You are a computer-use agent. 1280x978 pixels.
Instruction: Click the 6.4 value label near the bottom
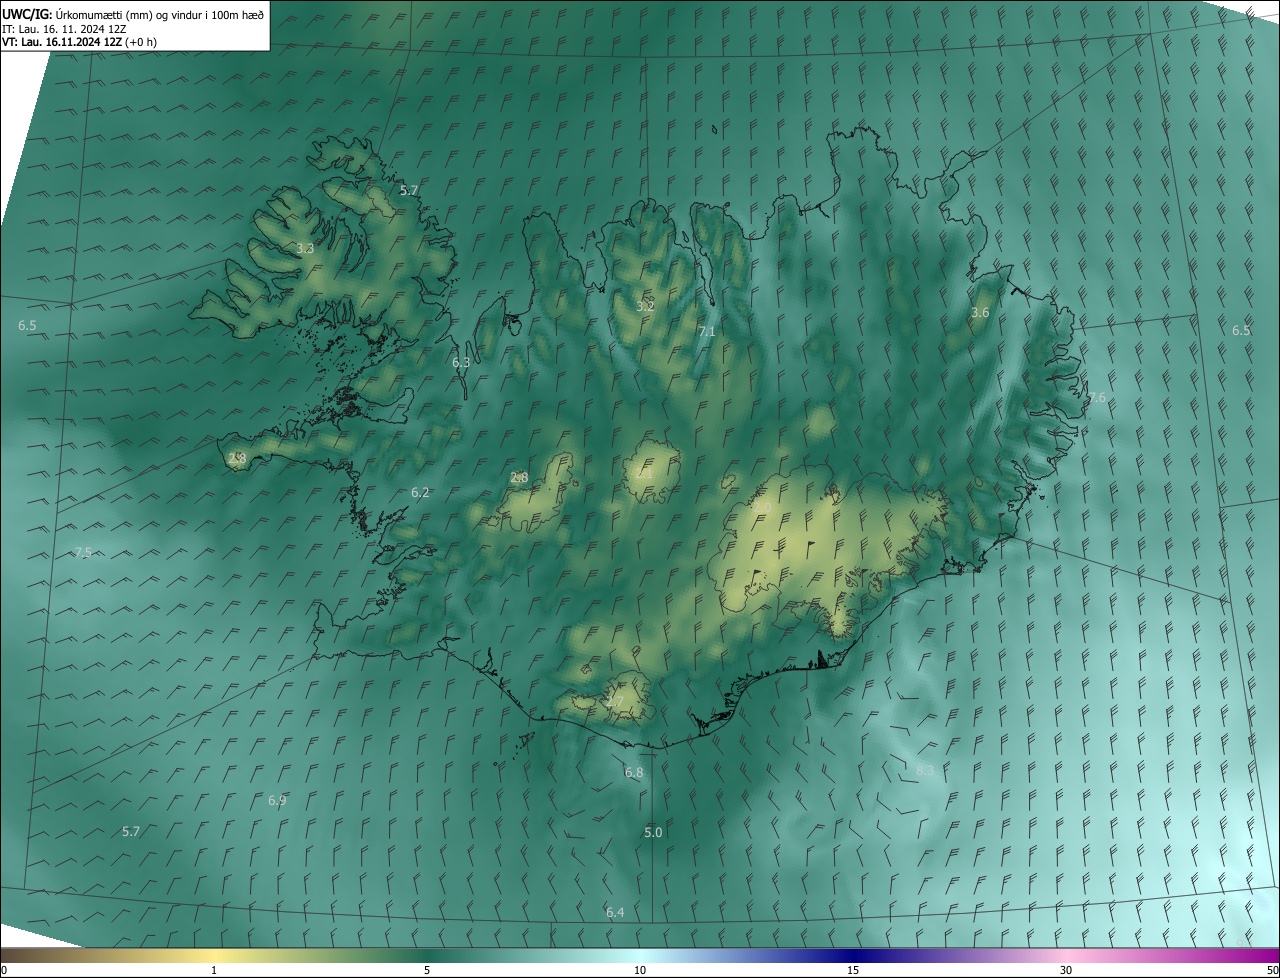pyautogui.click(x=615, y=912)
